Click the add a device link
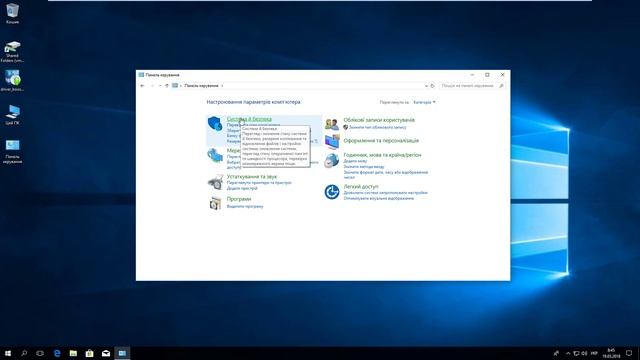This screenshot has width=640, height=360. pyautogui.click(x=242, y=189)
